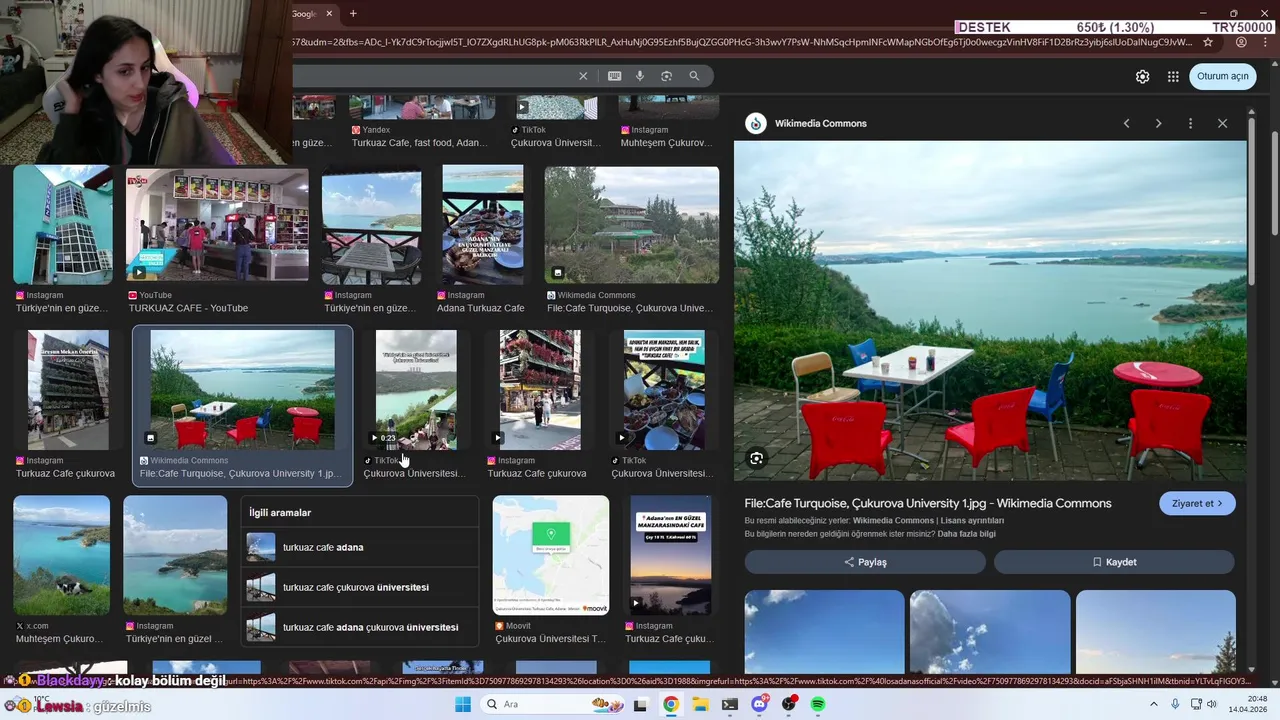Select related search turkuaz cafe çukurova üniversitesi
Image resolution: width=1280 pixels, height=720 pixels.
pyautogui.click(x=360, y=587)
